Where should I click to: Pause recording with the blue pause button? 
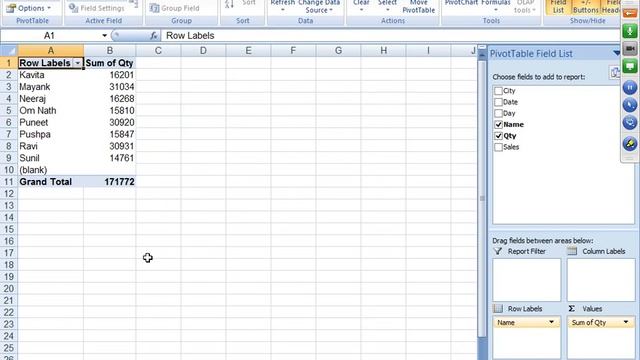point(630,87)
